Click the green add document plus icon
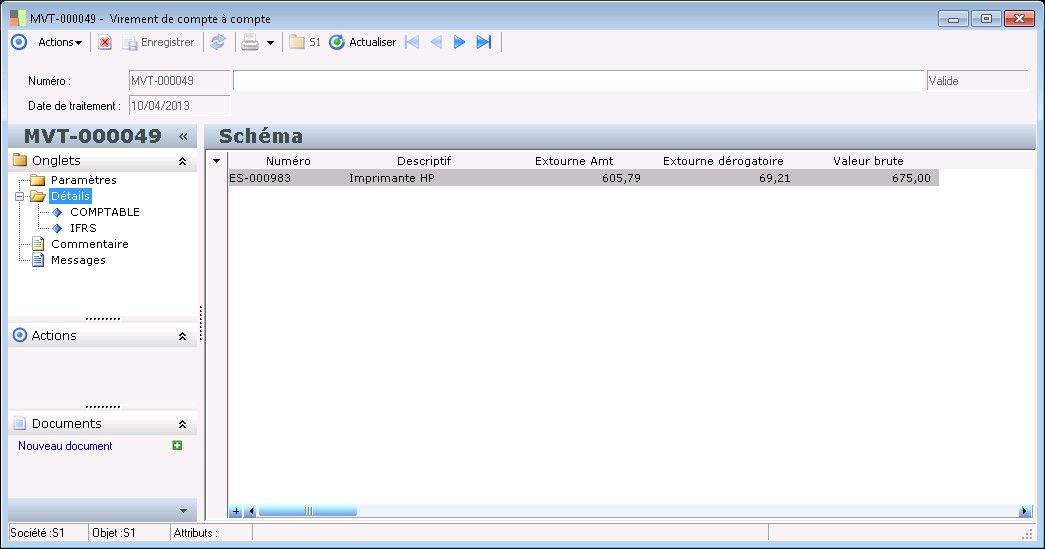This screenshot has width=1045, height=549. (177, 445)
